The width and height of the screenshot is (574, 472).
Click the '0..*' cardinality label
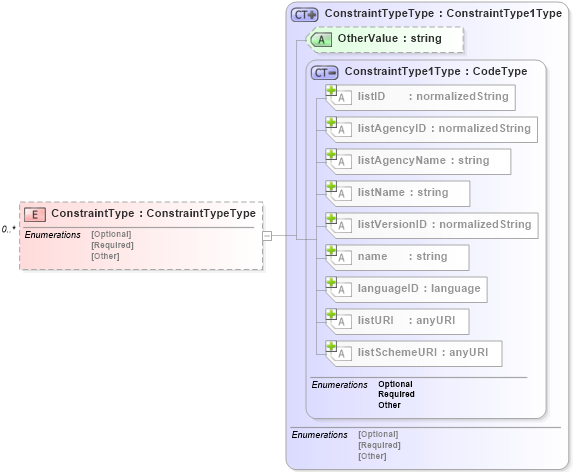(8, 230)
